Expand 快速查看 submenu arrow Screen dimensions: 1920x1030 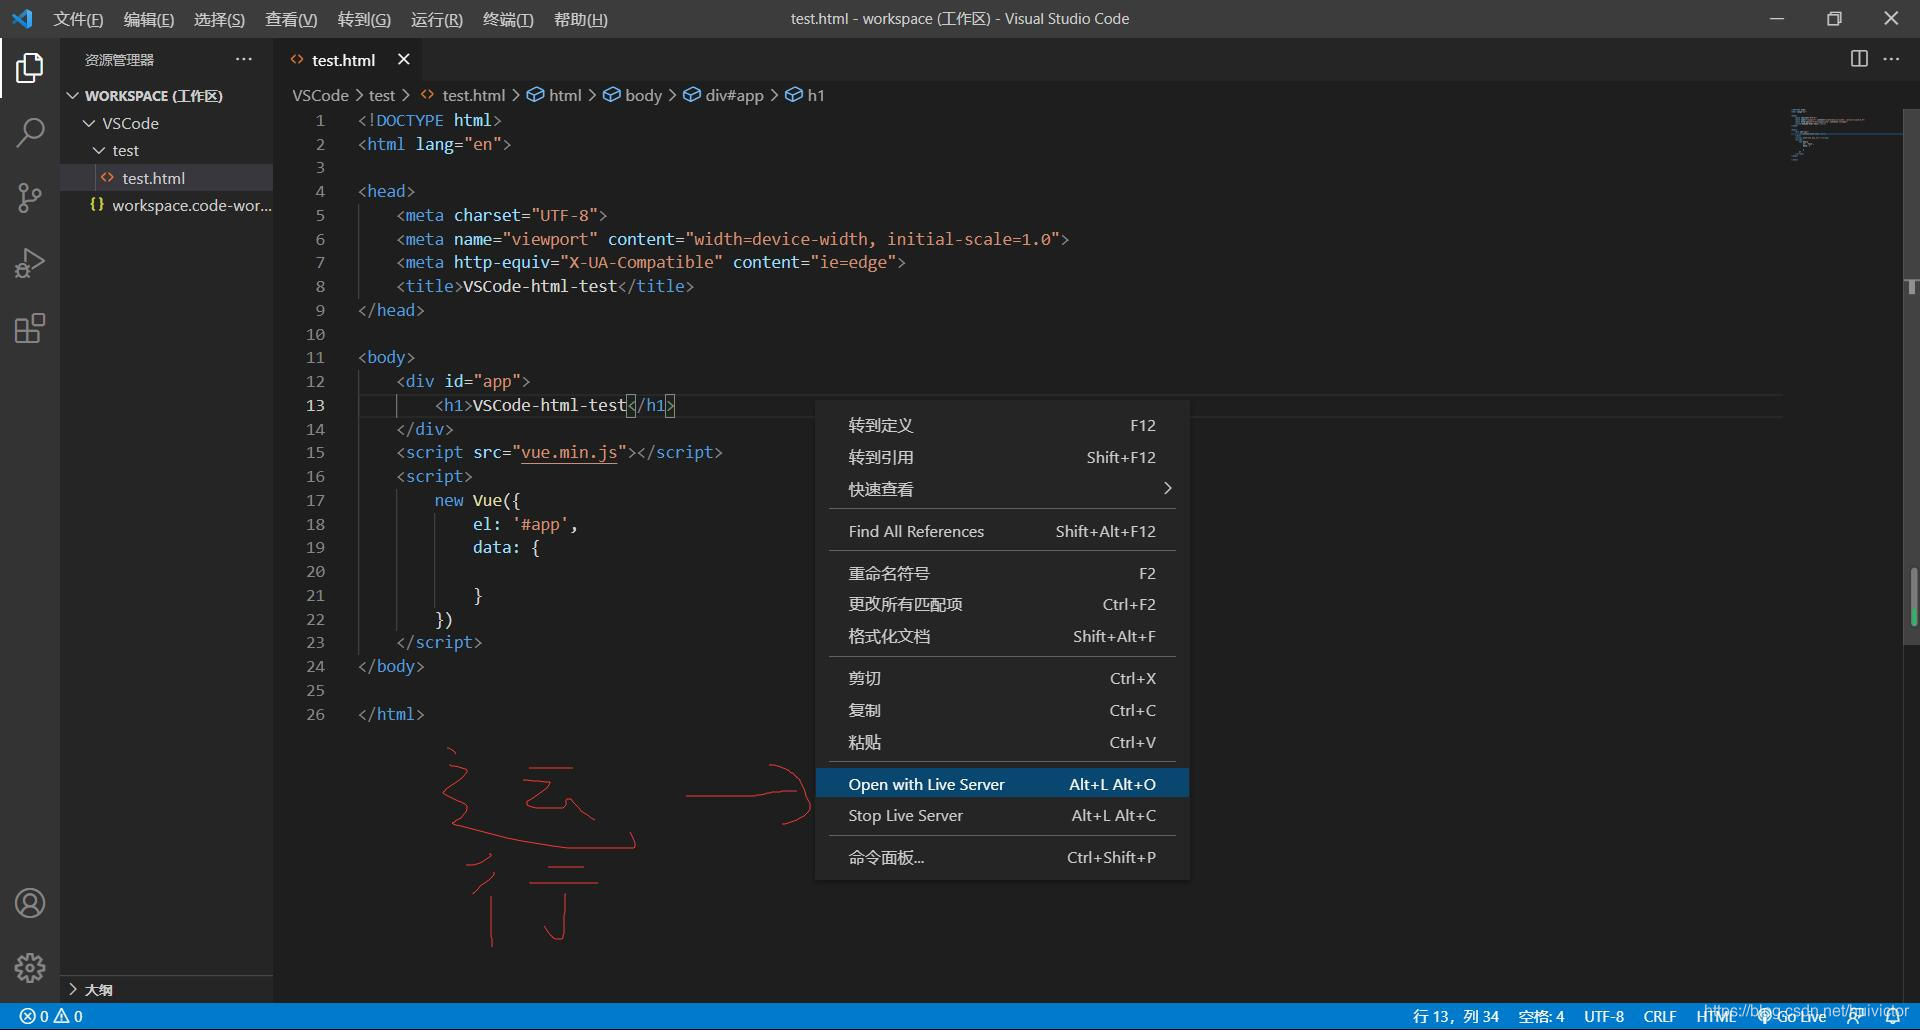[1166, 488]
